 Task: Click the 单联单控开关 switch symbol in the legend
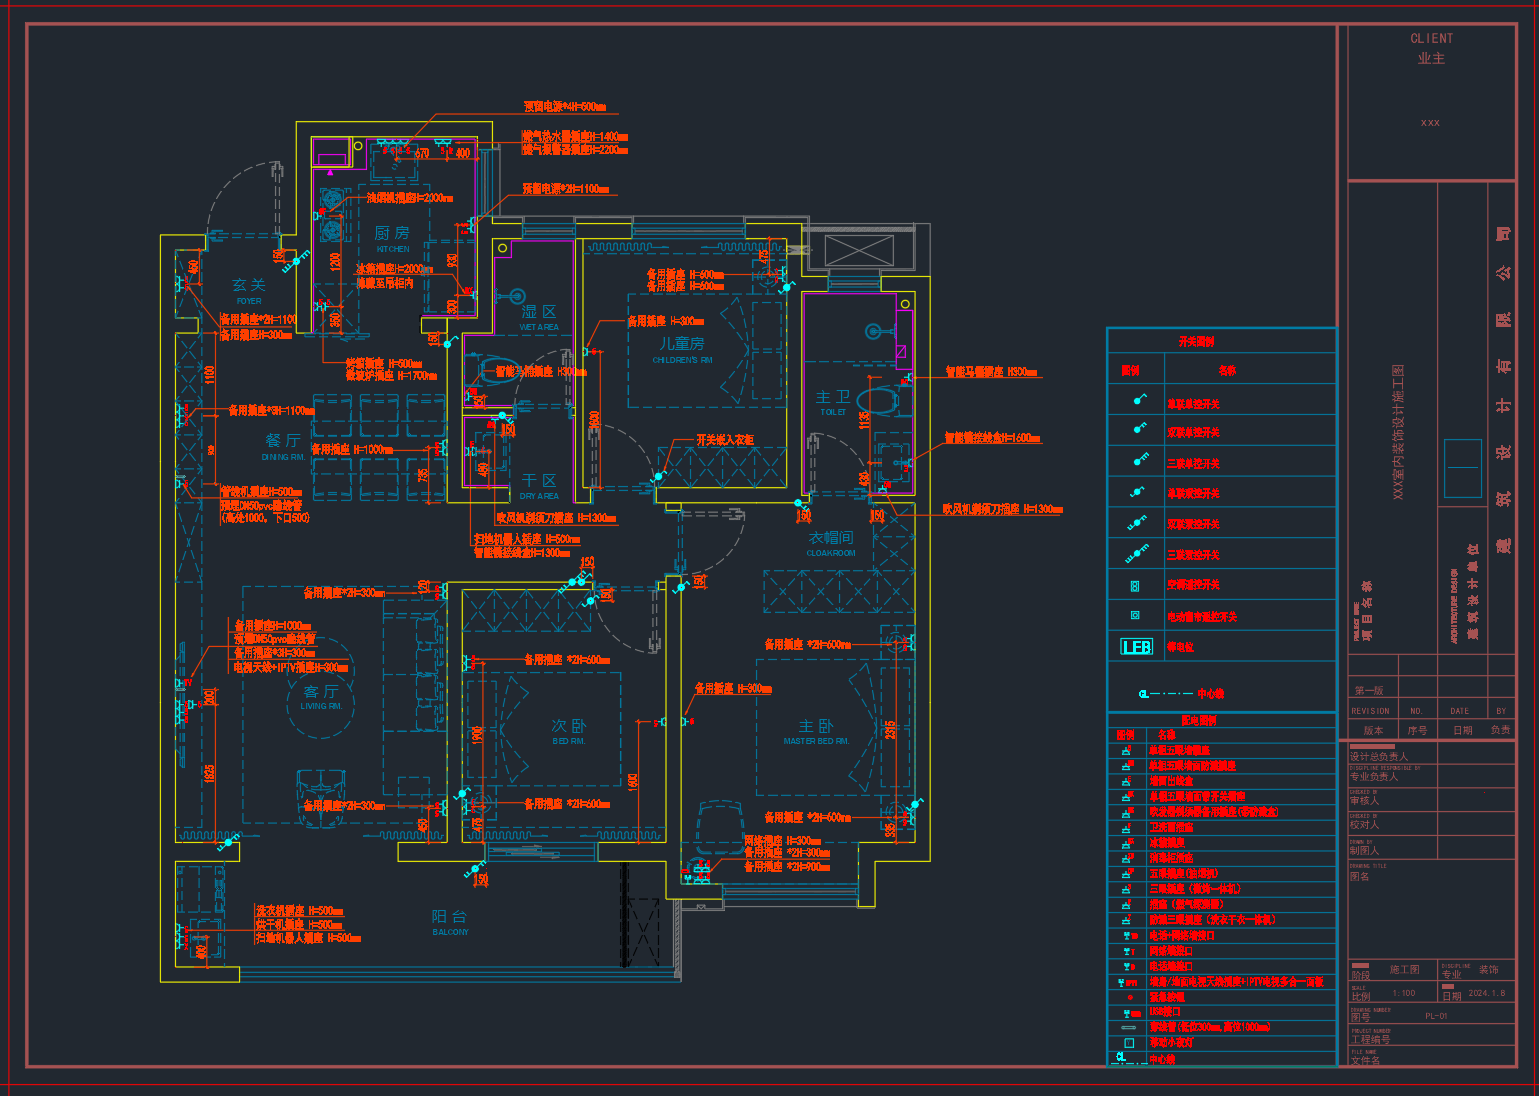[1138, 400]
